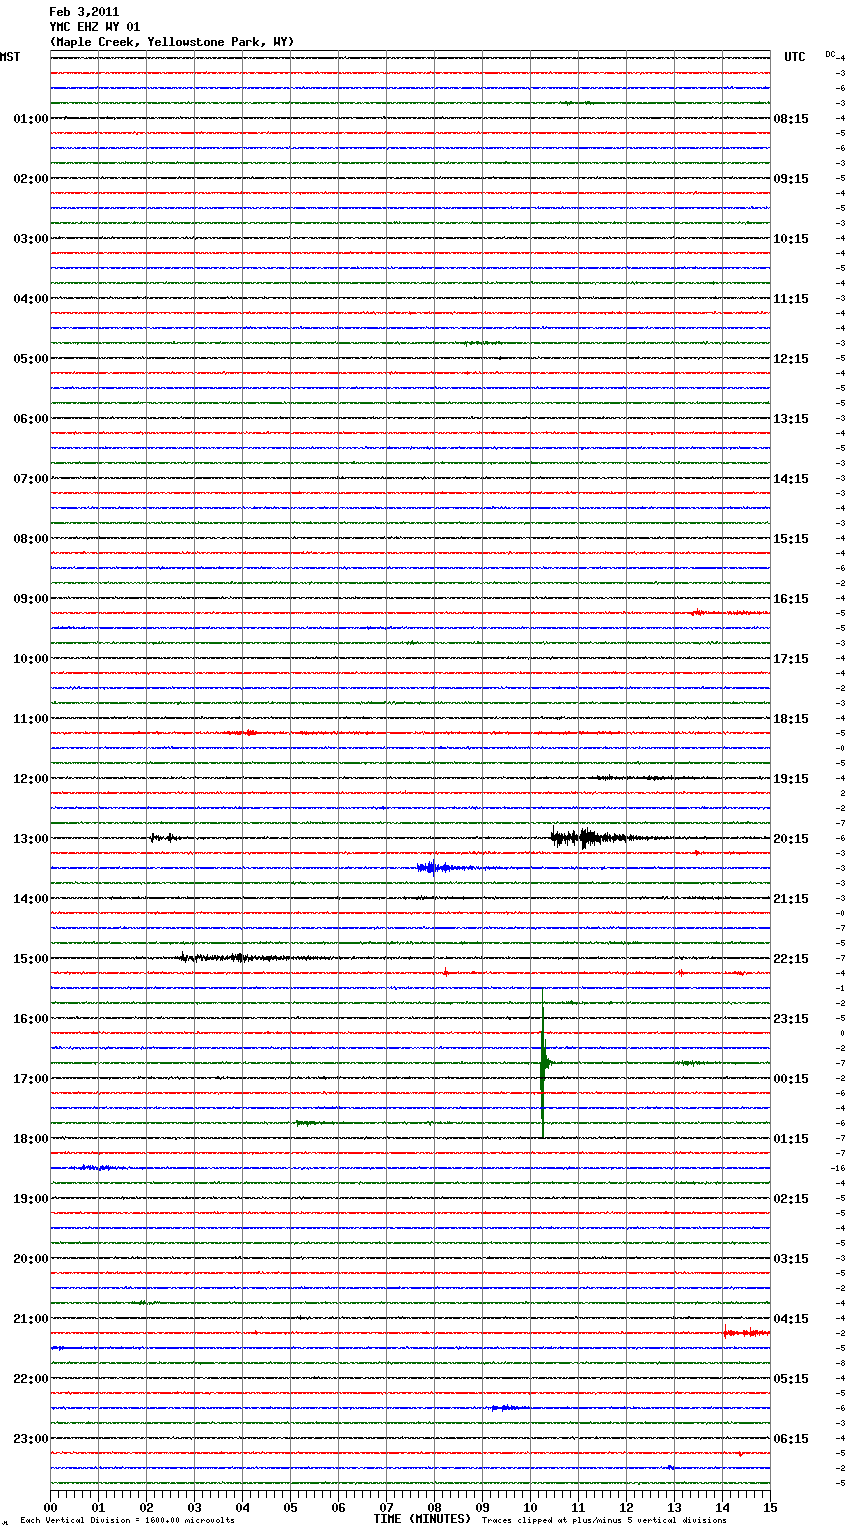
Task: Select the 08:00 MST time label
Action: point(31,539)
